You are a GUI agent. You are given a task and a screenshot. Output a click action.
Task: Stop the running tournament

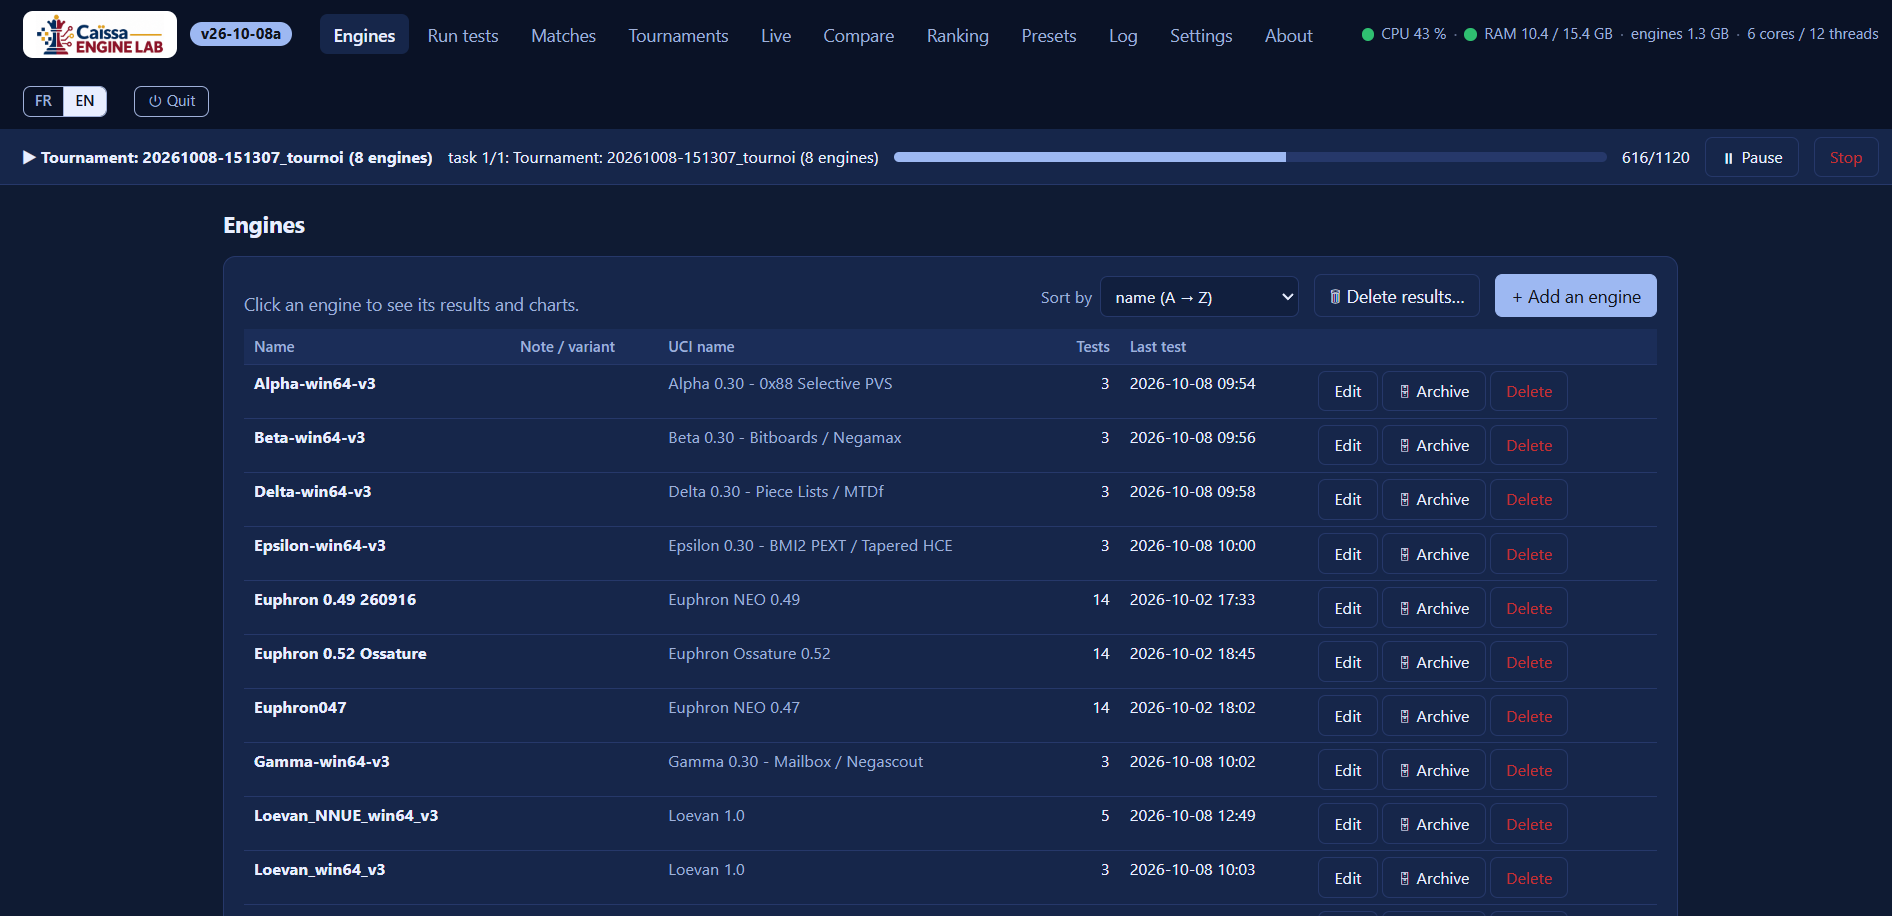1846,157
